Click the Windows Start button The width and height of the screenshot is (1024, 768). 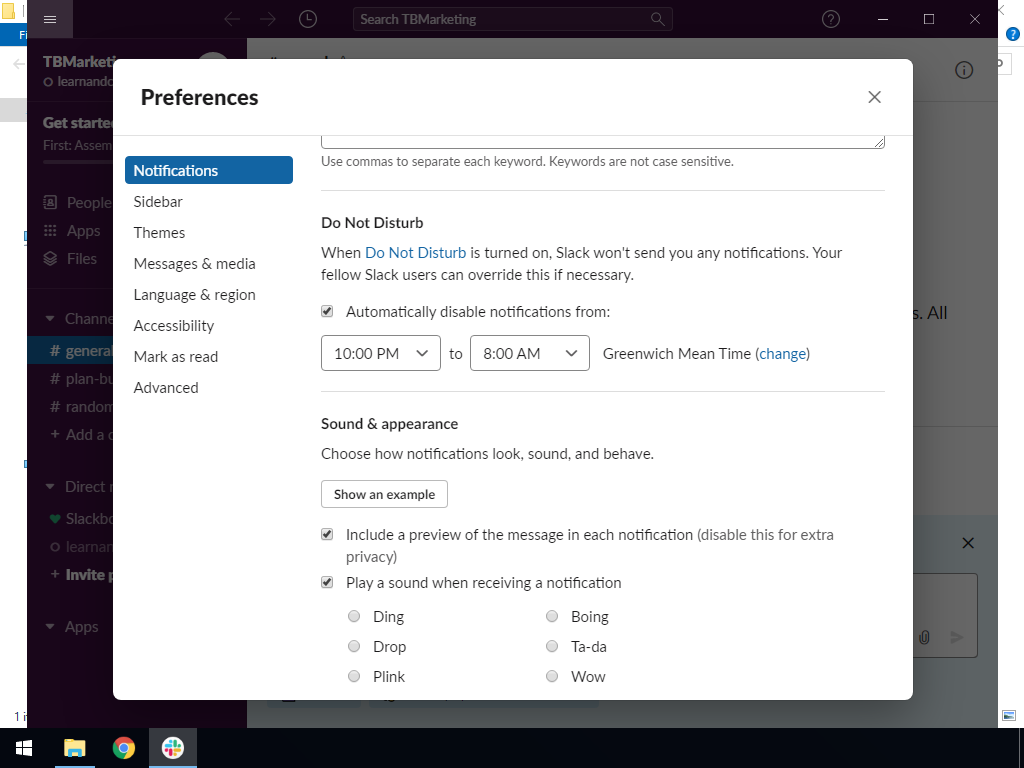pyautogui.click(x=23, y=748)
